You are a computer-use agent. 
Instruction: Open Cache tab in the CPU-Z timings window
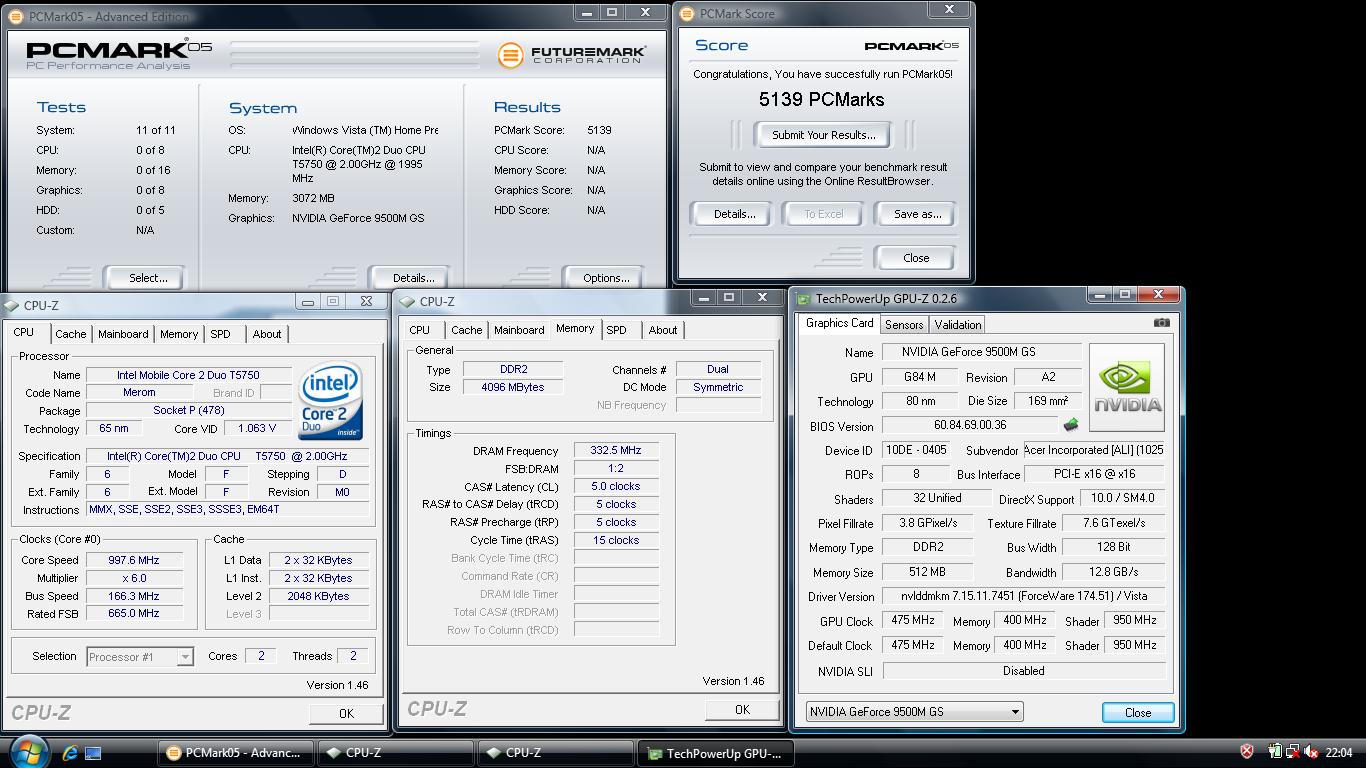pos(466,330)
